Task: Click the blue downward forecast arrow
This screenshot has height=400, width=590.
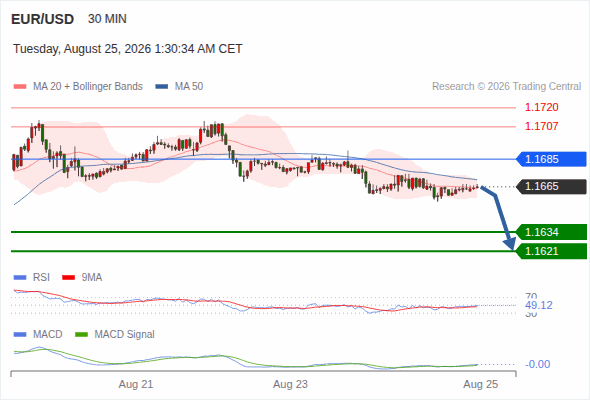Action: 499,217
